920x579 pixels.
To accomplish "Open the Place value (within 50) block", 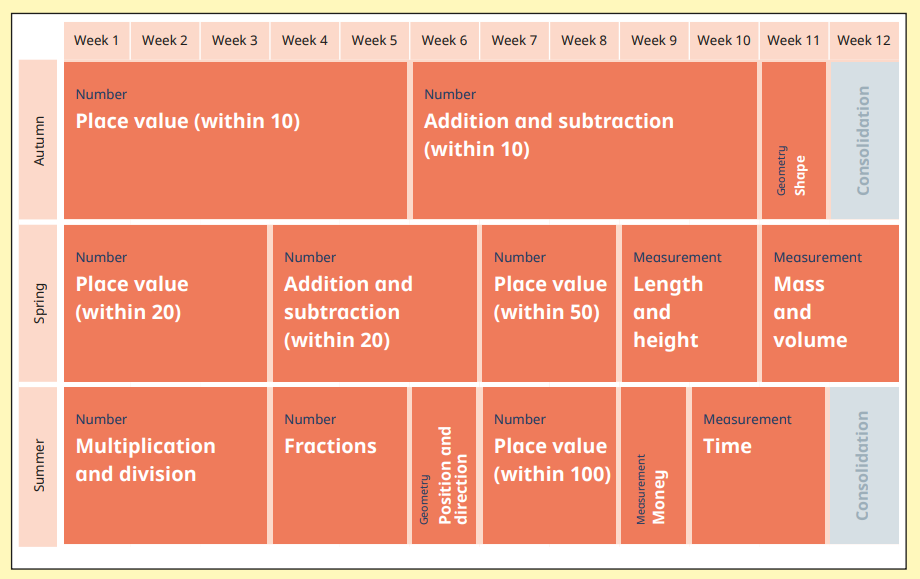I will [548, 303].
